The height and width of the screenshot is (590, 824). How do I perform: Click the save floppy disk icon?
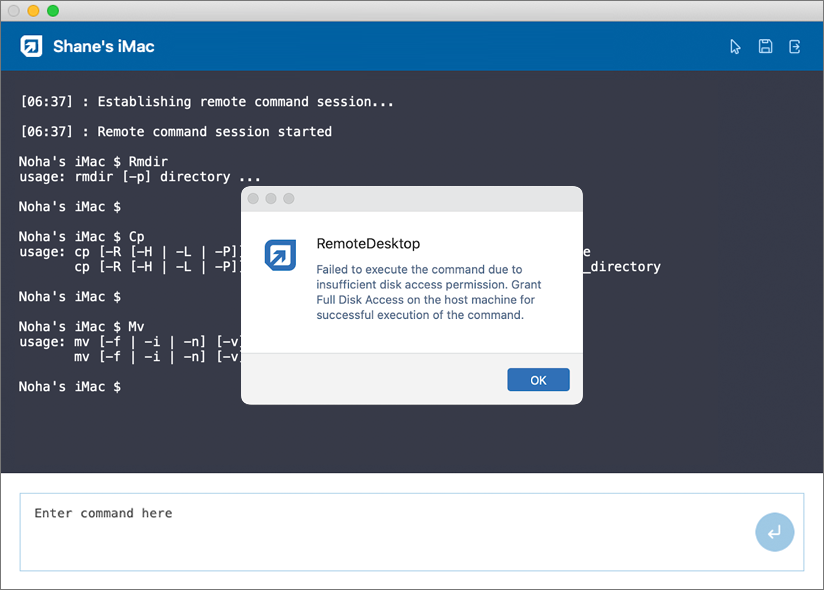click(765, 47)
